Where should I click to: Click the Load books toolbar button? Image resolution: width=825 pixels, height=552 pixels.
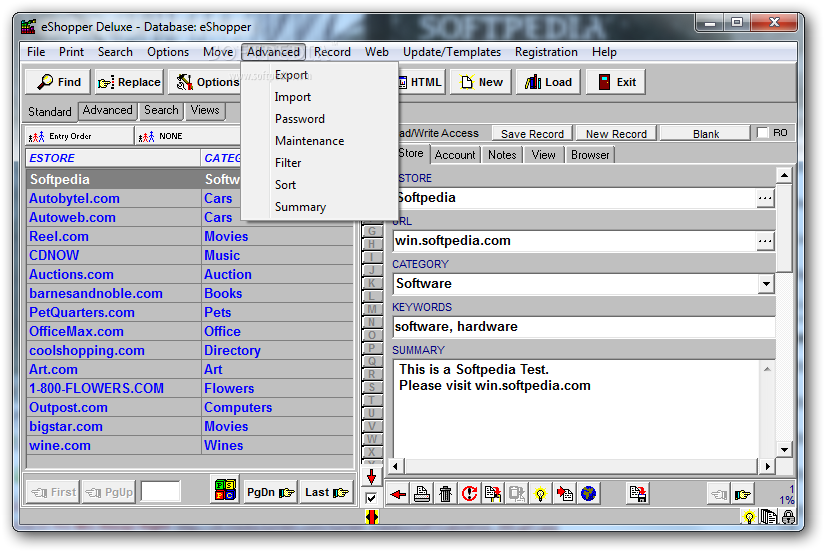pyautogui.click(x=548, y=82)
